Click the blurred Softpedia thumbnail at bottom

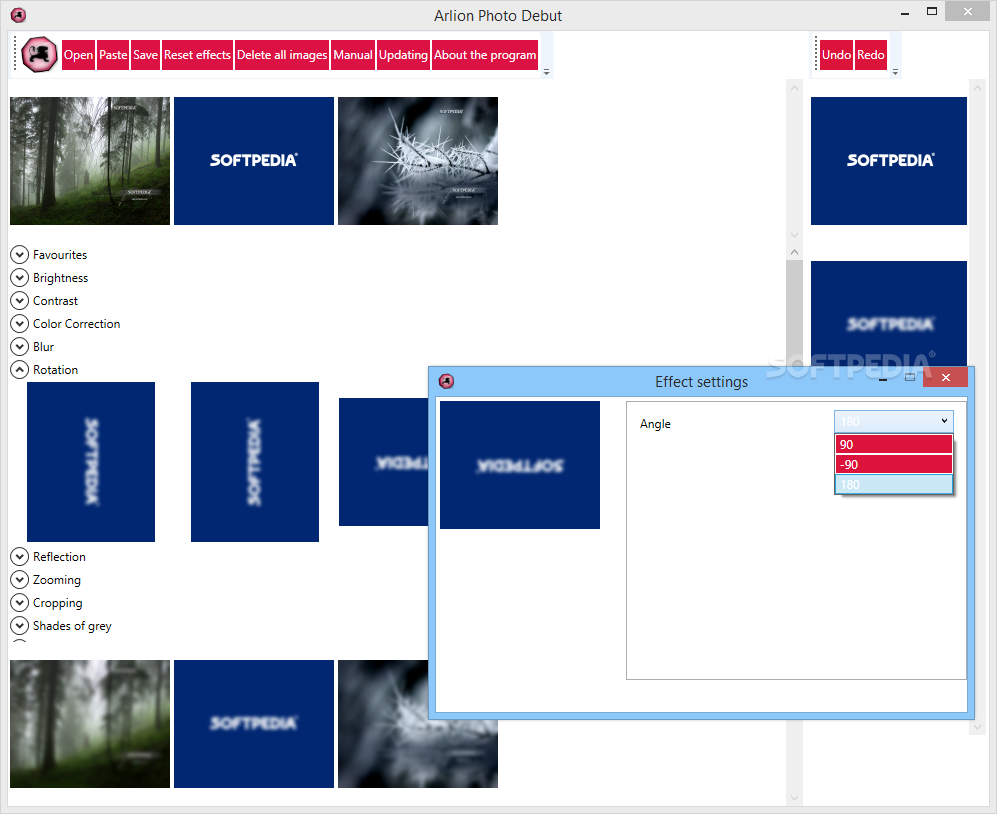click(x=254, y=724)
